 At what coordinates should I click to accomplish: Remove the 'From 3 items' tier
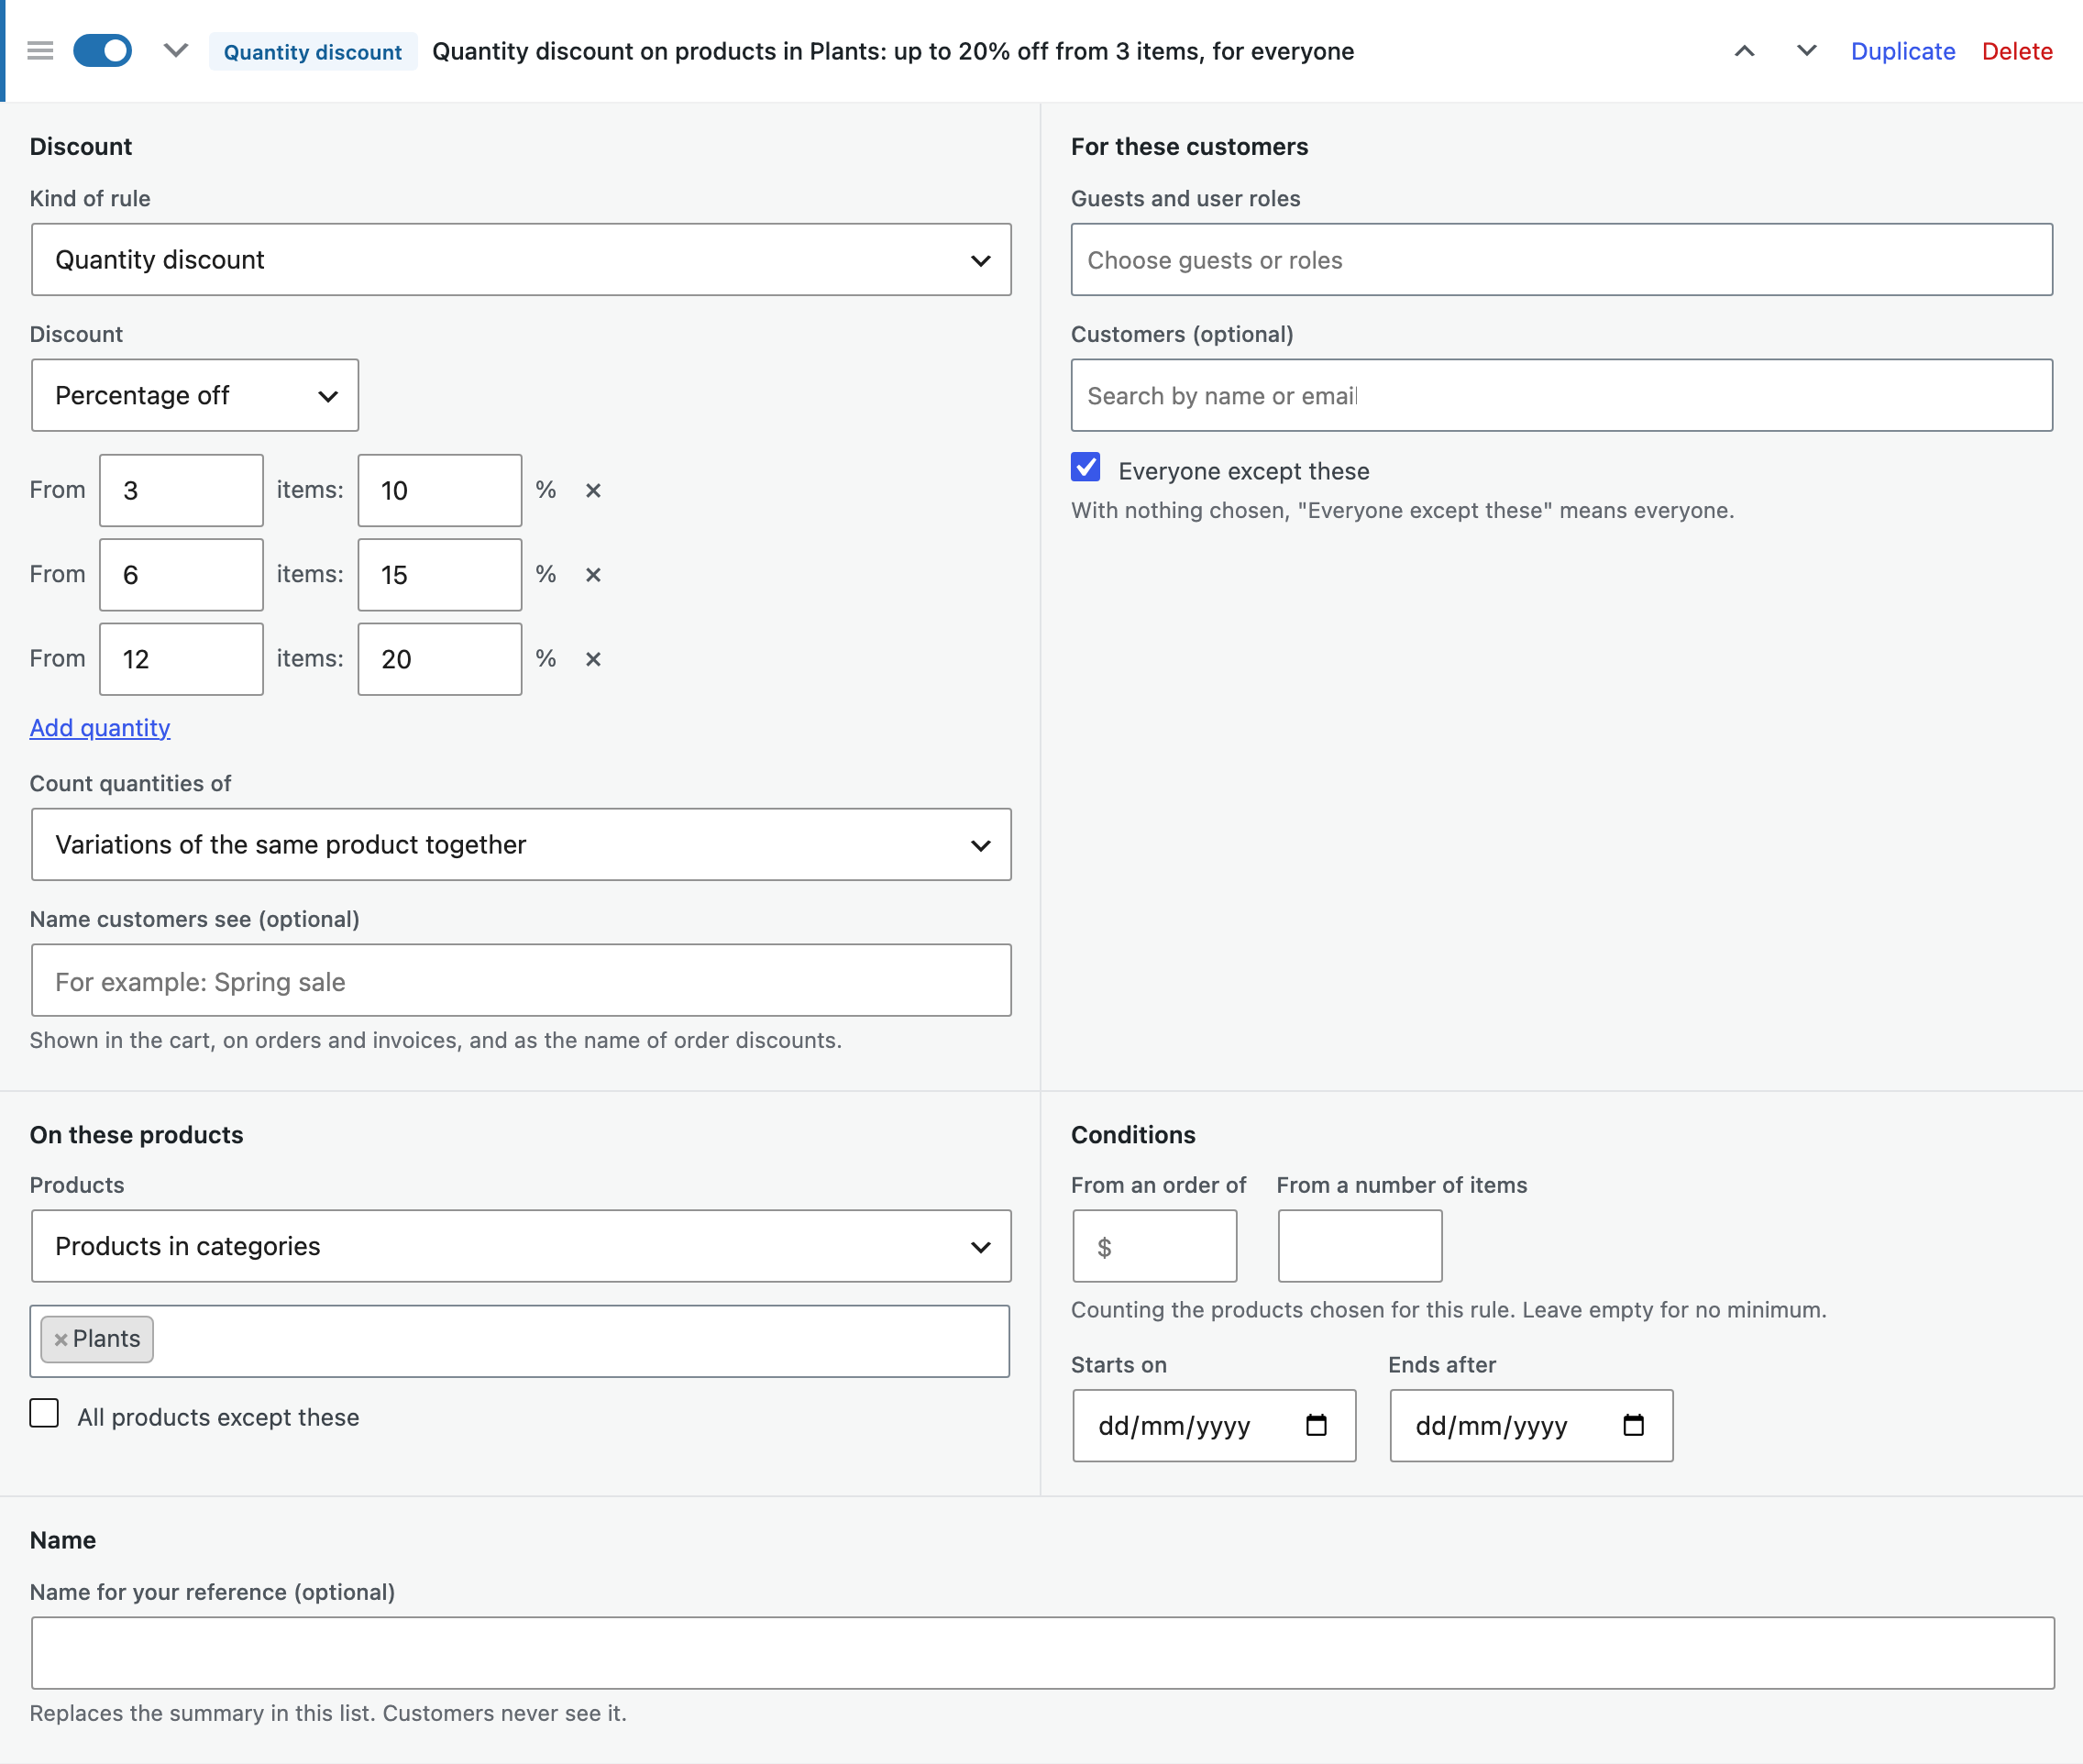click(593, 491)
